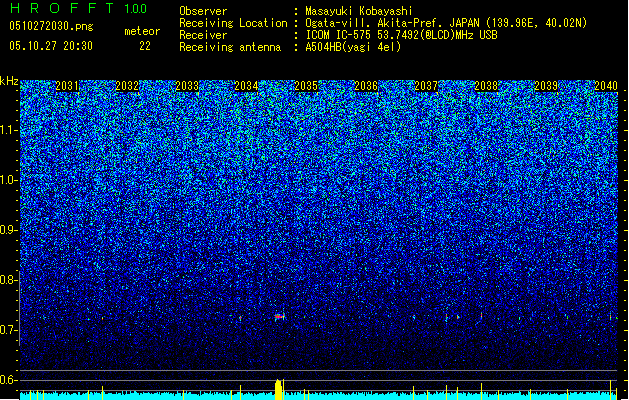Click the 0.6 kHz axis label
The image size is (629, 400).
point(8,380)
